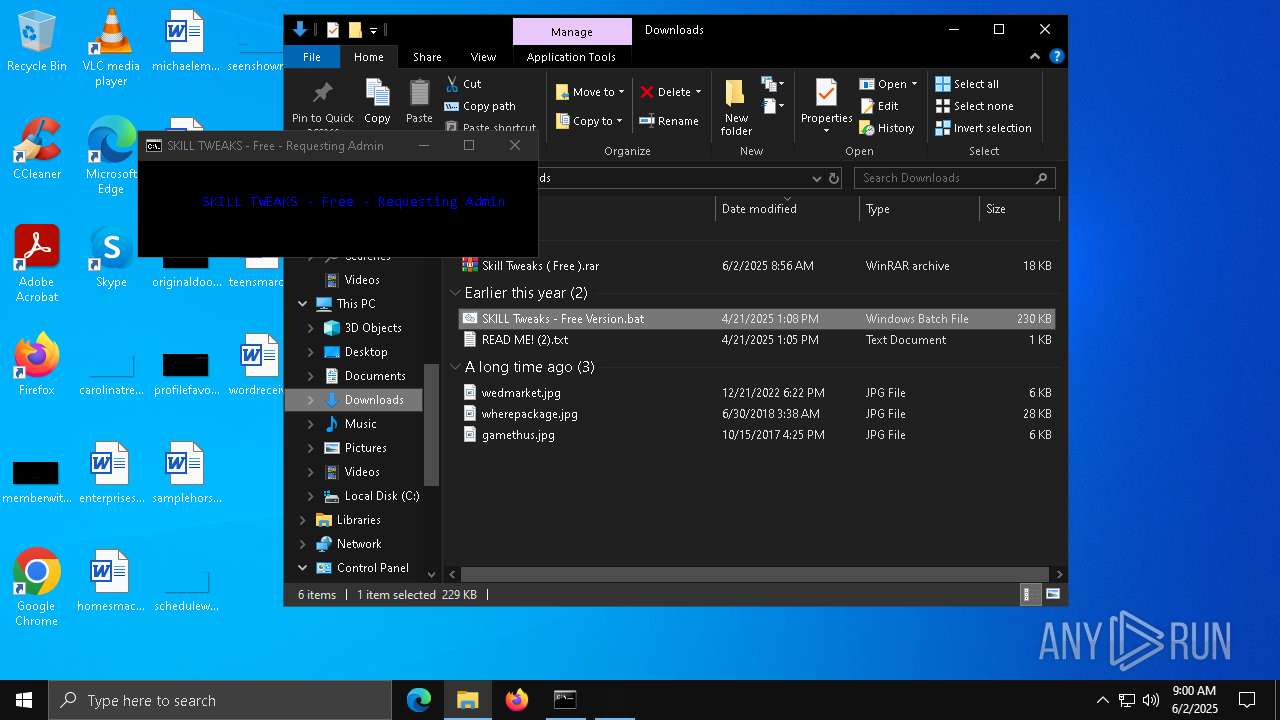This screenshot has width=1280, height=720.
Task: Open the Windows Start menu
Action: [x=24, y=700]
